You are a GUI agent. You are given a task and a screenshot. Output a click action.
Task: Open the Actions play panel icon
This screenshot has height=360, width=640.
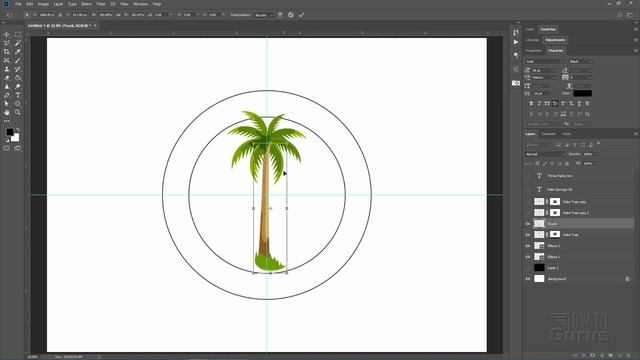(516, 42)
